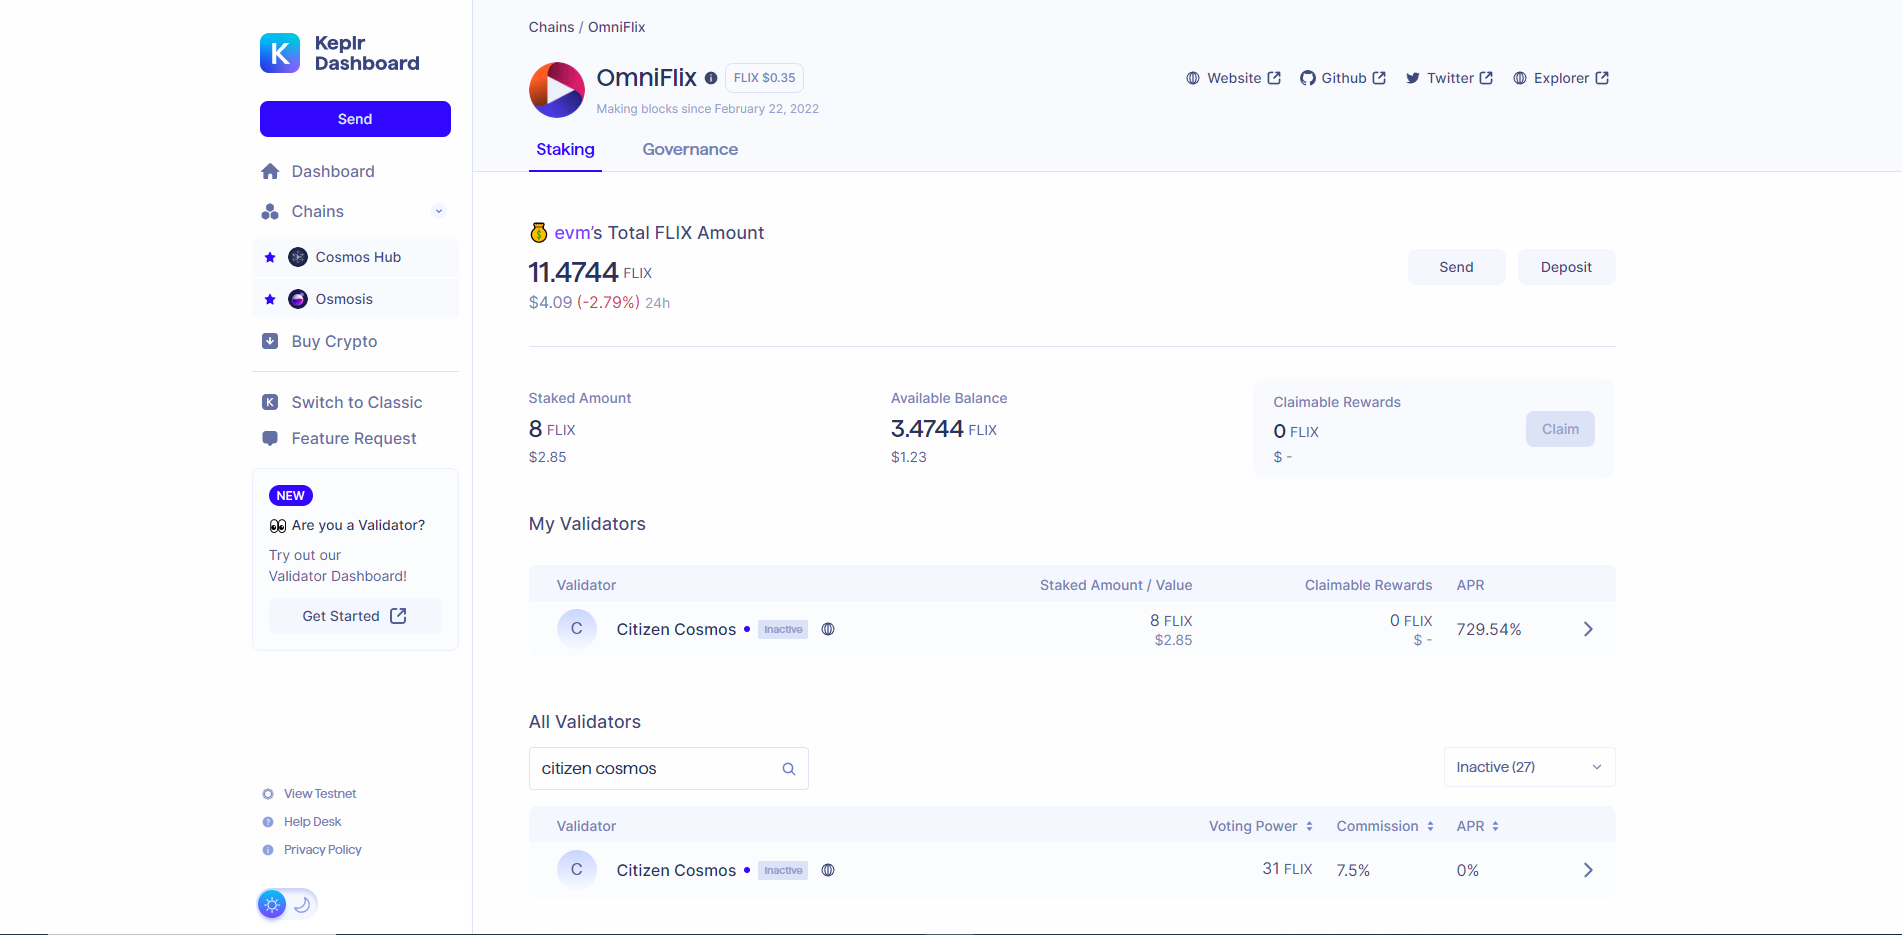The width and height of the screenshot is (1902, 935).
Task: Open the Help Desk link
Action: pos(312,822)
